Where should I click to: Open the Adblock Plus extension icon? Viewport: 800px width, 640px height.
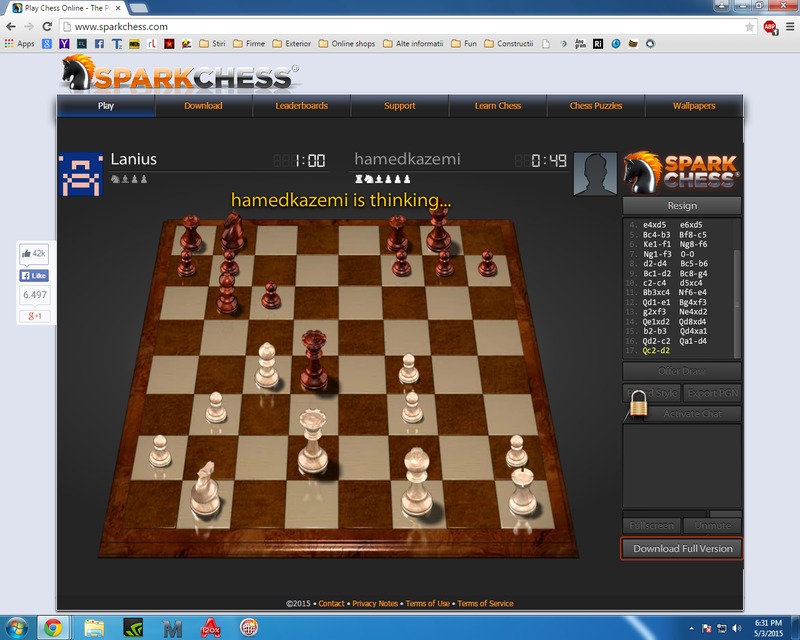pyautogui.click(x=770, y=27)
